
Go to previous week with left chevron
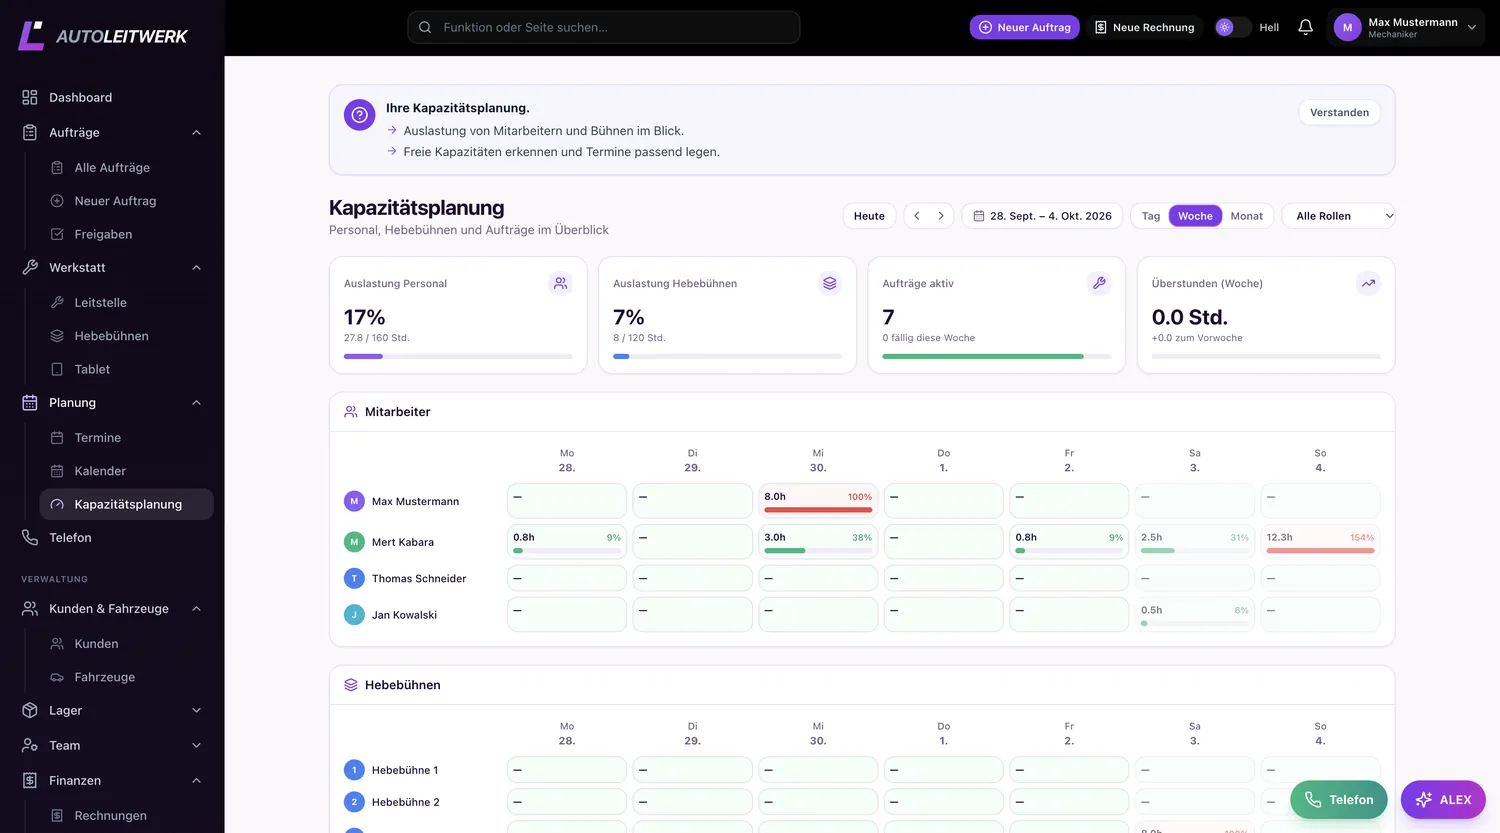tap(917, 216)
